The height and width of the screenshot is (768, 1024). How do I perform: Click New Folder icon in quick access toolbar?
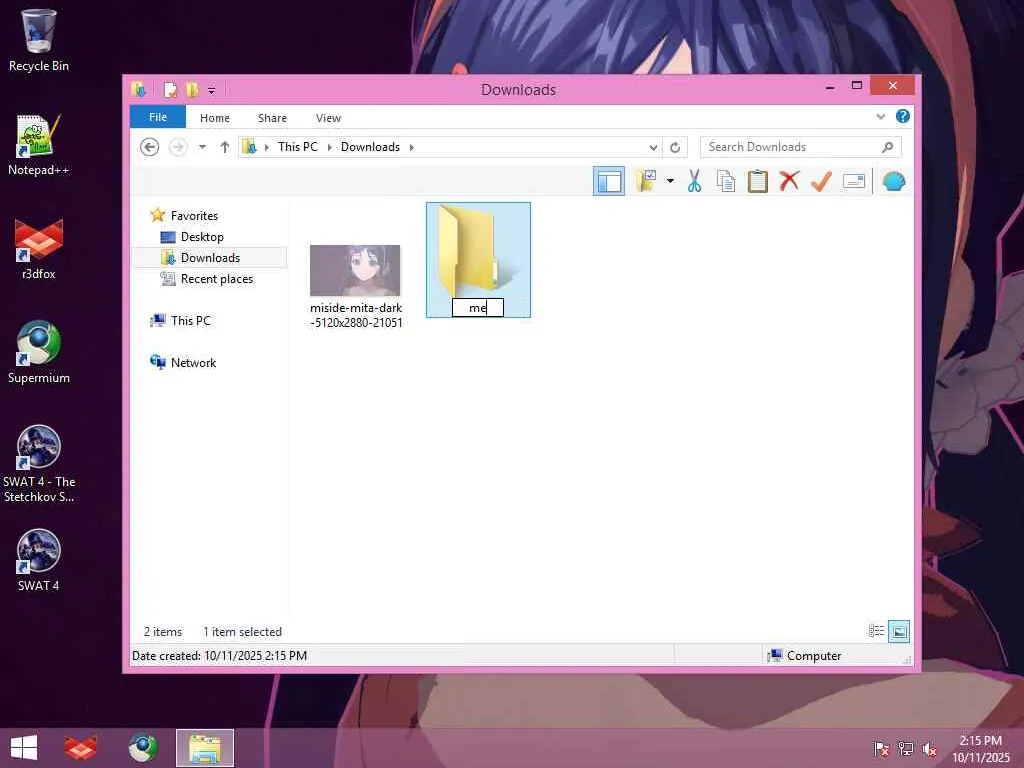point(192,89)
